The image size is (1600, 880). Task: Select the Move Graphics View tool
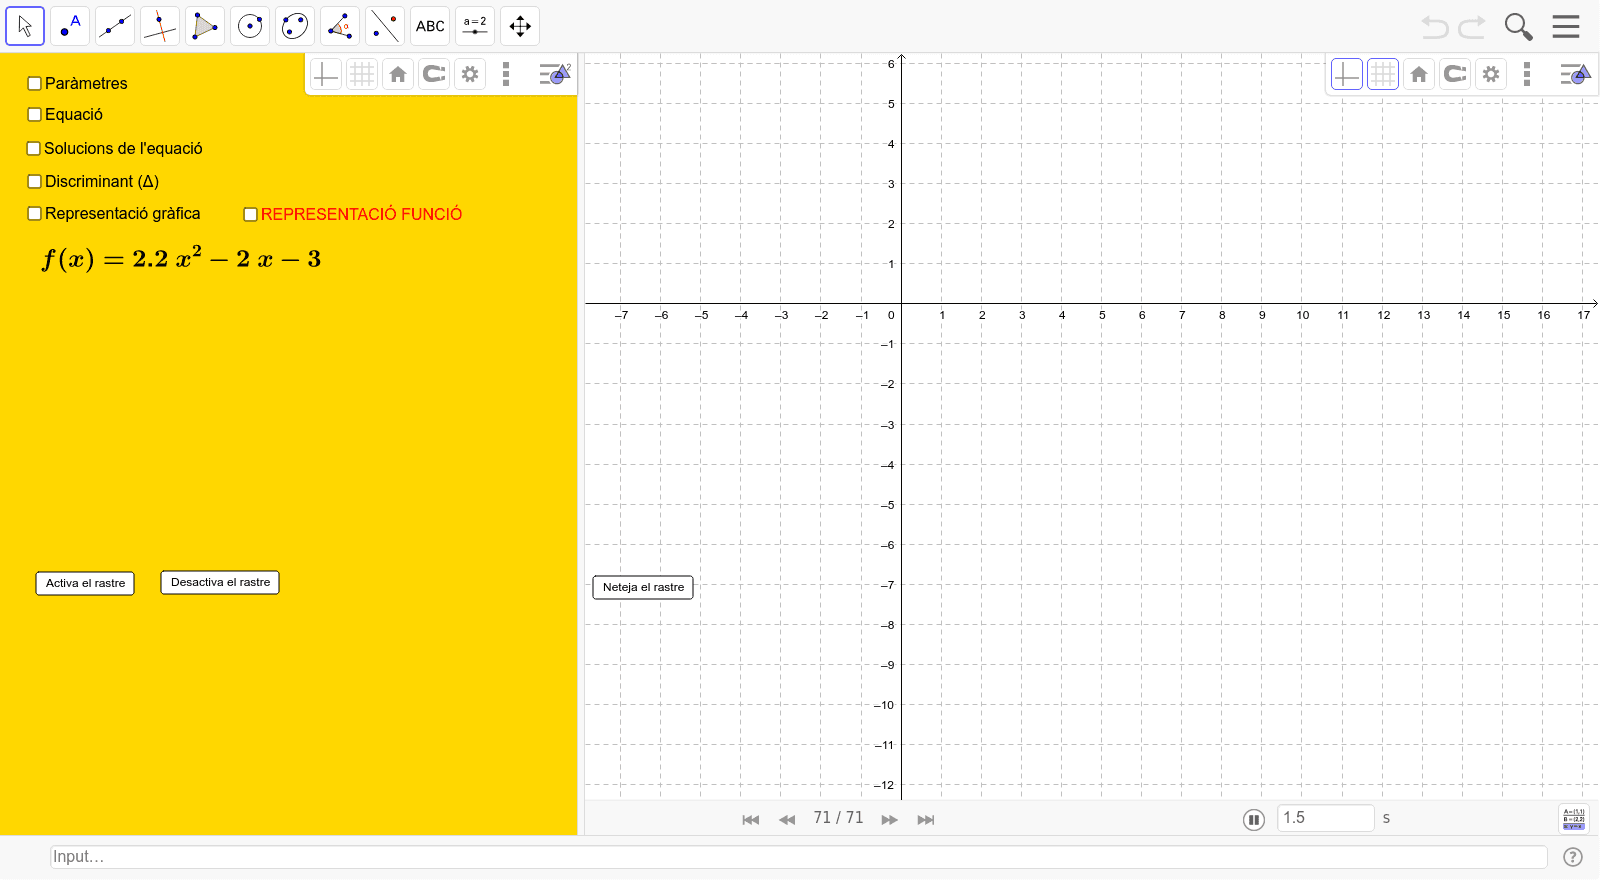tap(520, 26)
